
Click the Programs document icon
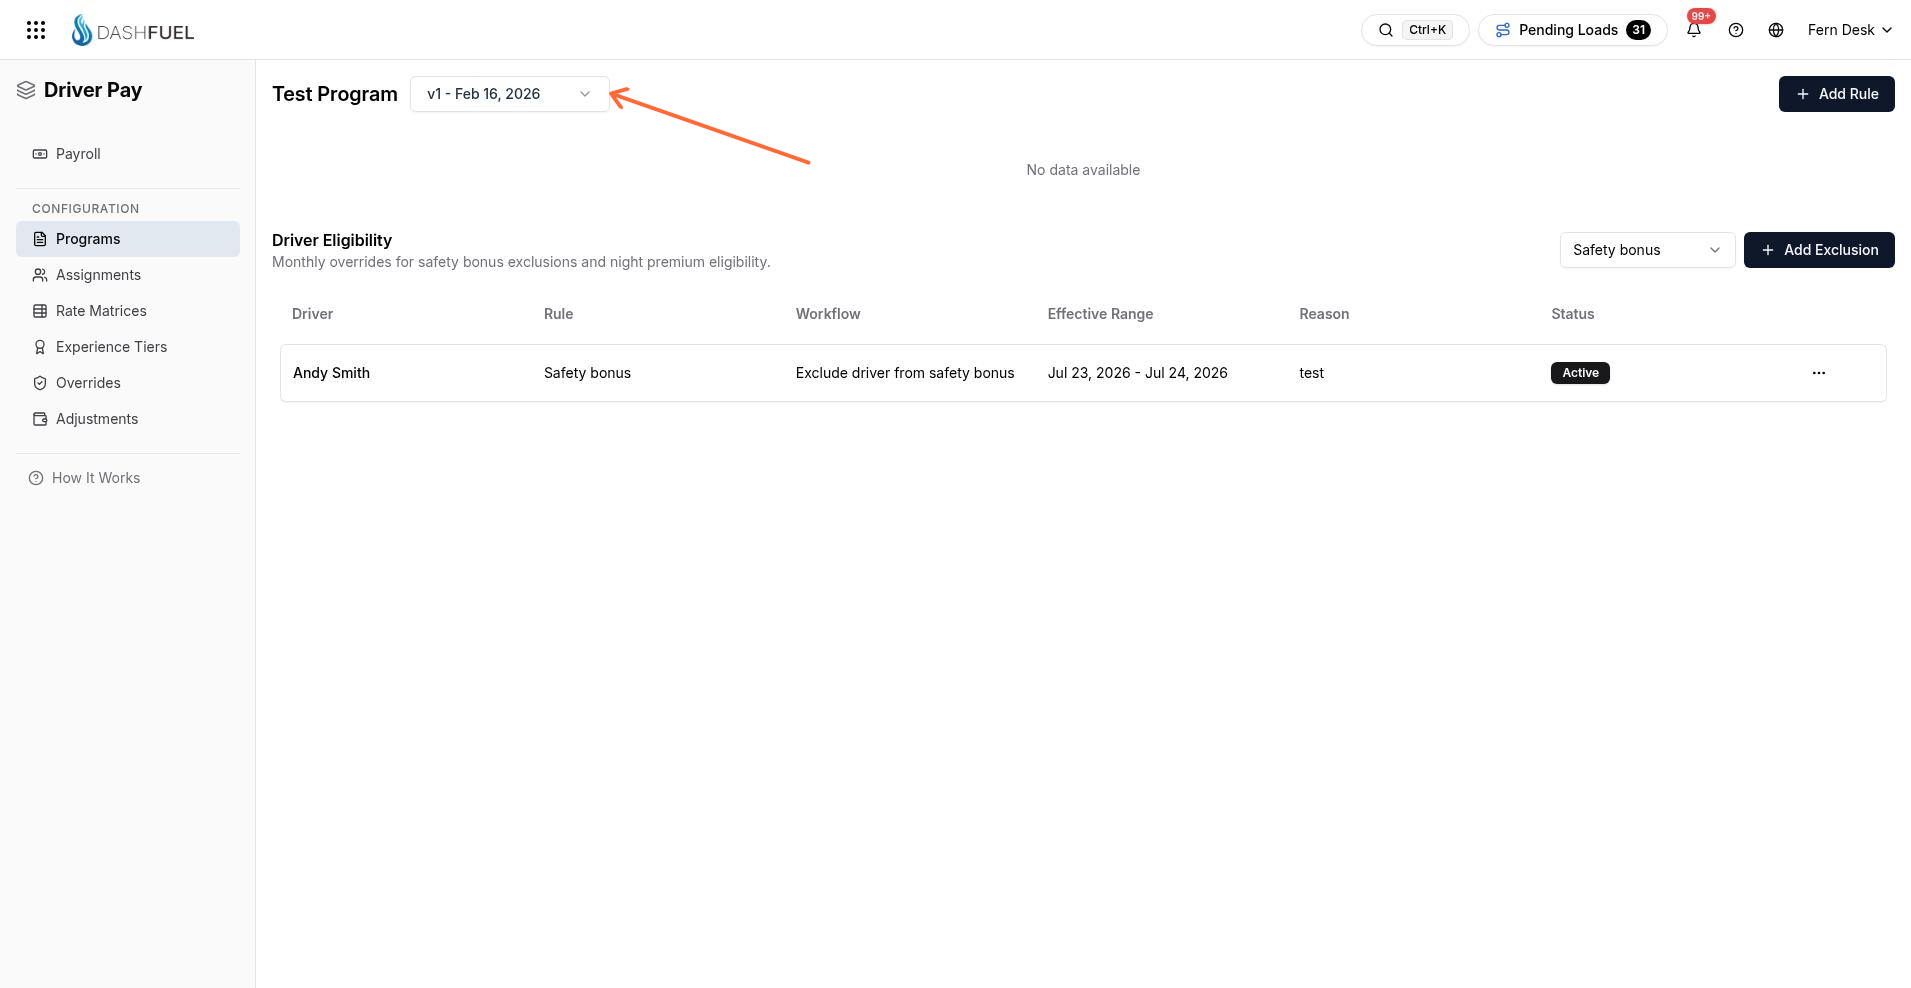click(x=40, y=239)
